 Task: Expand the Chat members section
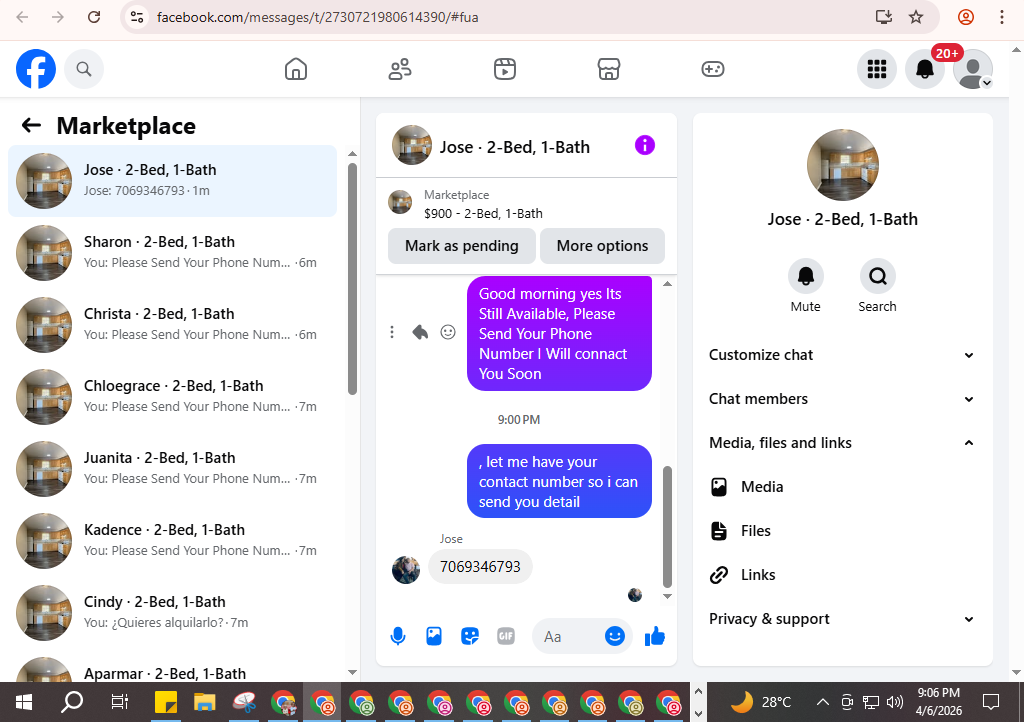[x=842, y=399]
